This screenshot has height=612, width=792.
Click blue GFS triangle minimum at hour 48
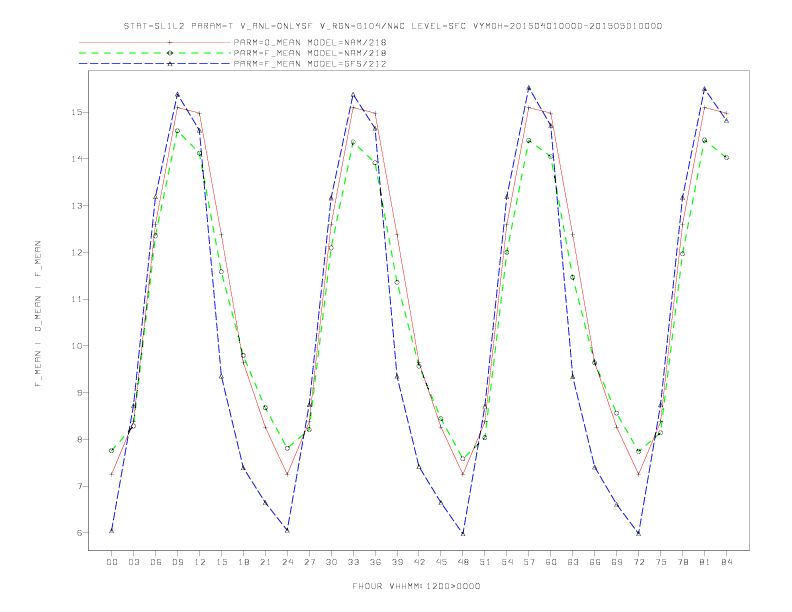[x=463, y=533]
